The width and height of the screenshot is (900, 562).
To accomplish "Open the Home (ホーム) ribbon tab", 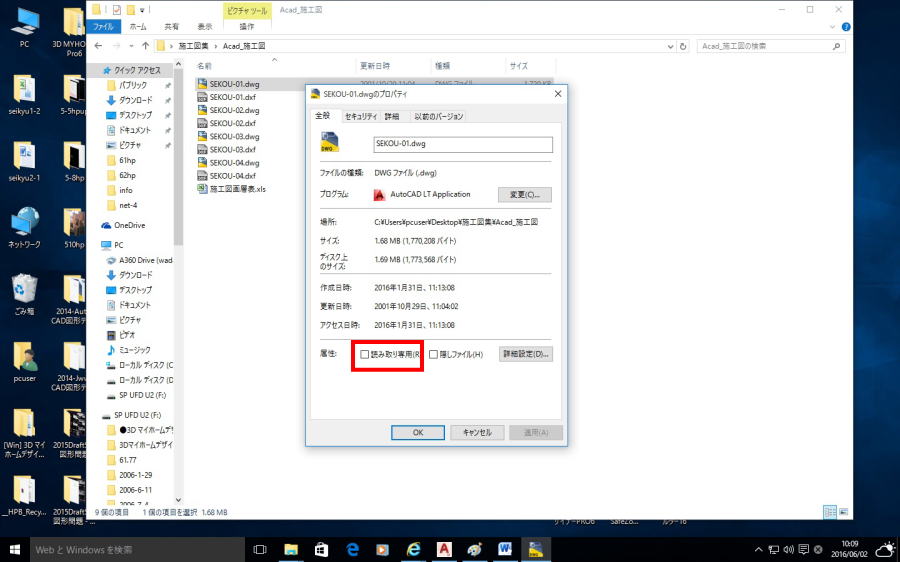I will [x=138, y=26].
